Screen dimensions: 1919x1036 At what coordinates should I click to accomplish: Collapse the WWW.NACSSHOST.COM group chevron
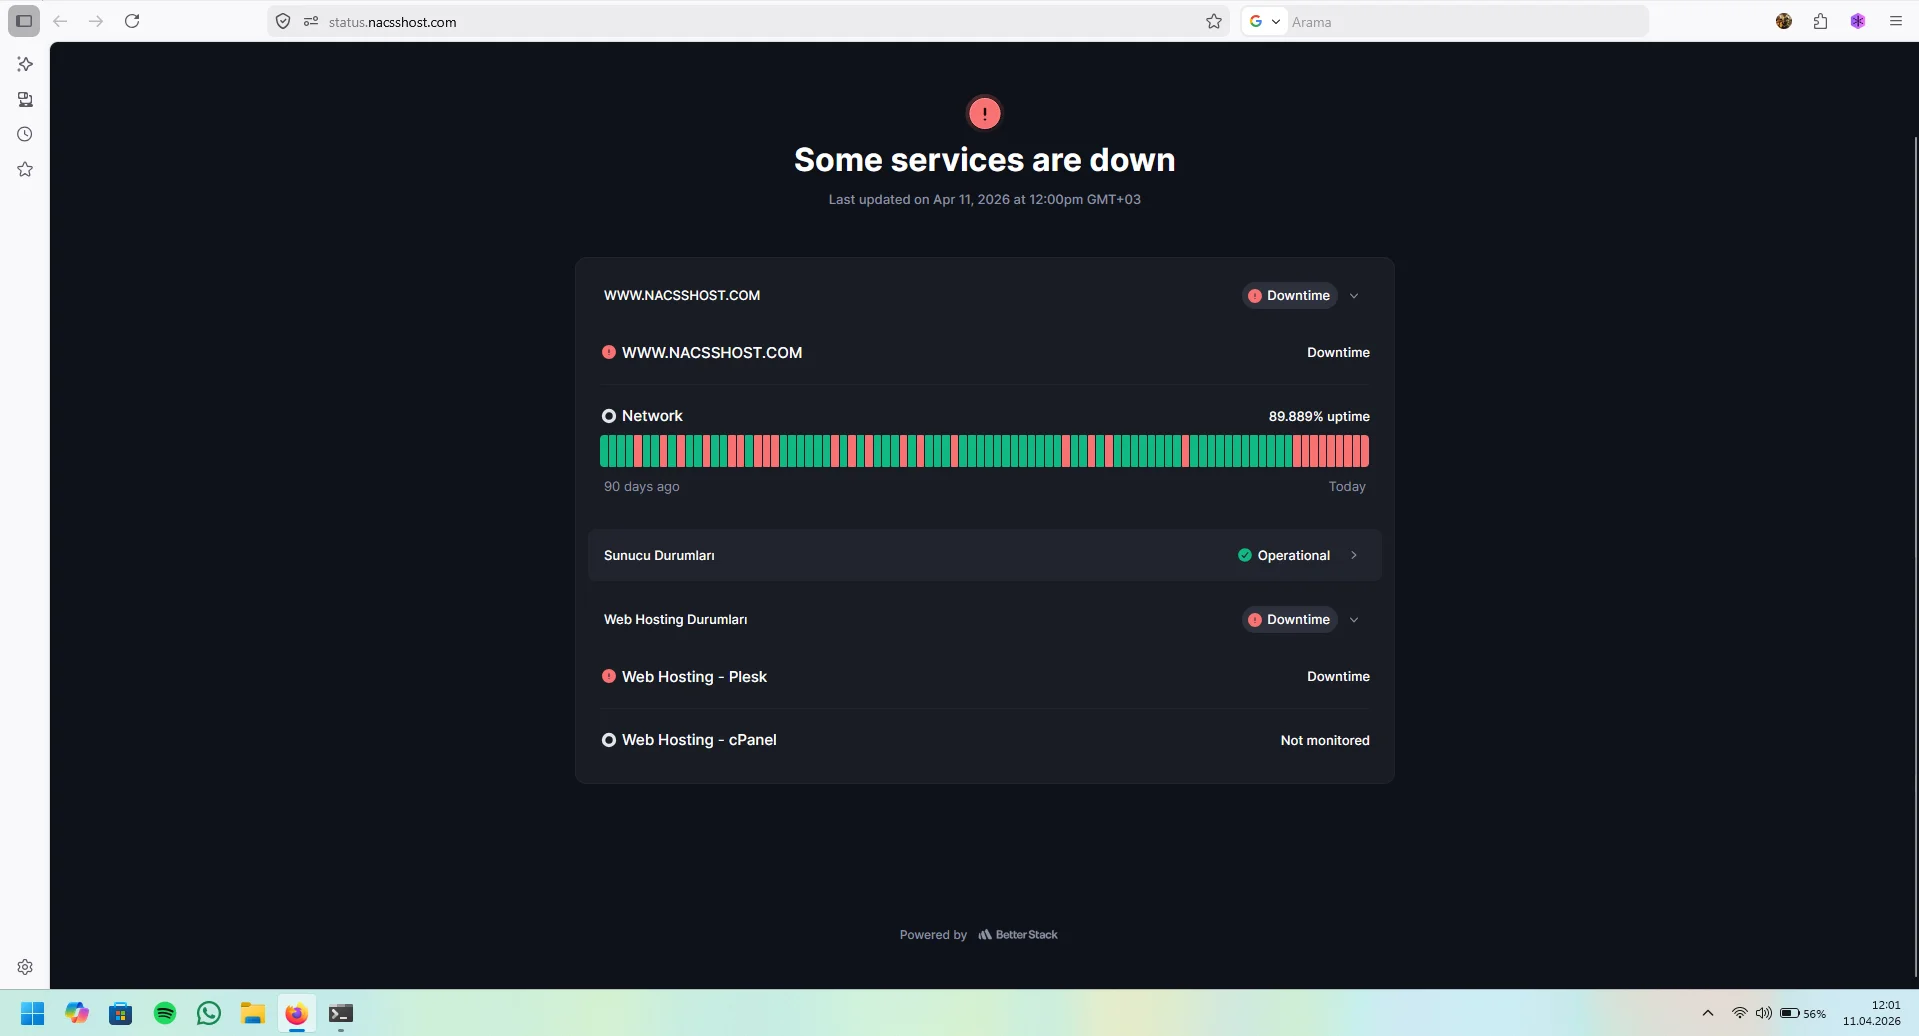(1354, 296)
